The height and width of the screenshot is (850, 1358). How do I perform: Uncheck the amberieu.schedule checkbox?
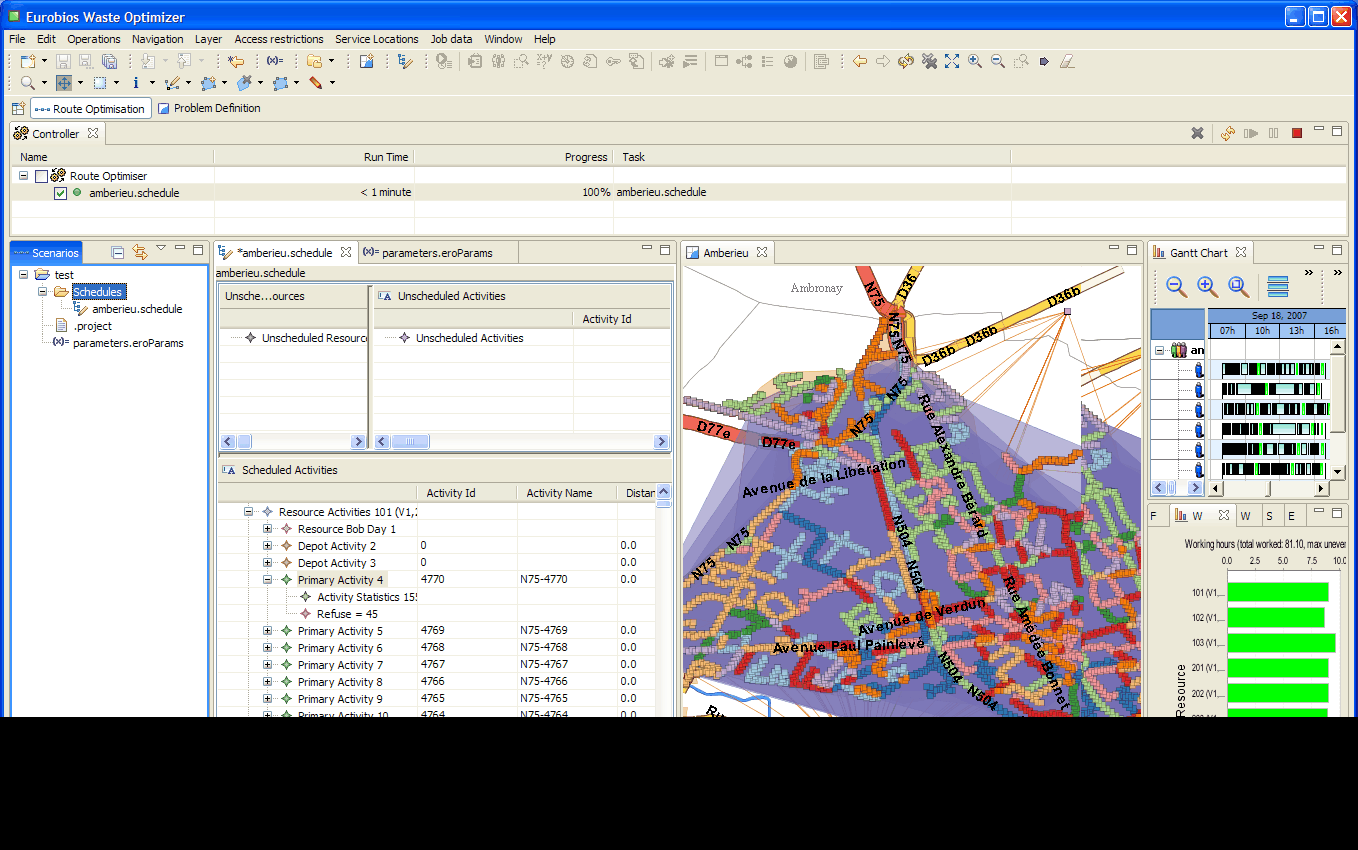[x=61, y=193]
